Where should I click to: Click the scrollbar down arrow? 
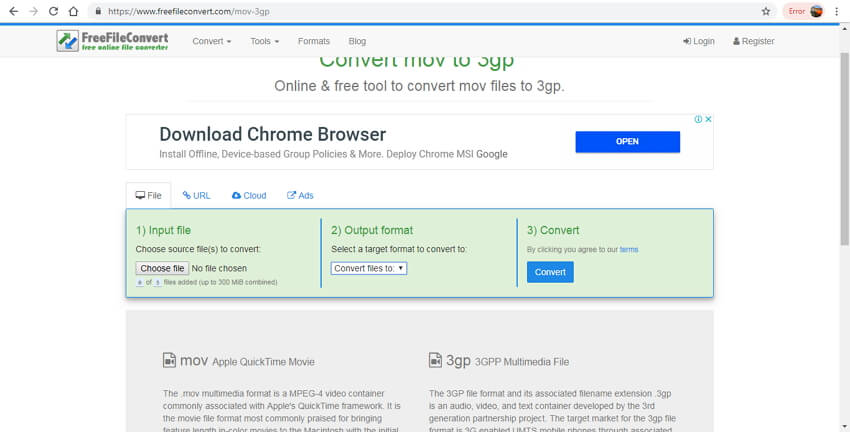(845, 428)
